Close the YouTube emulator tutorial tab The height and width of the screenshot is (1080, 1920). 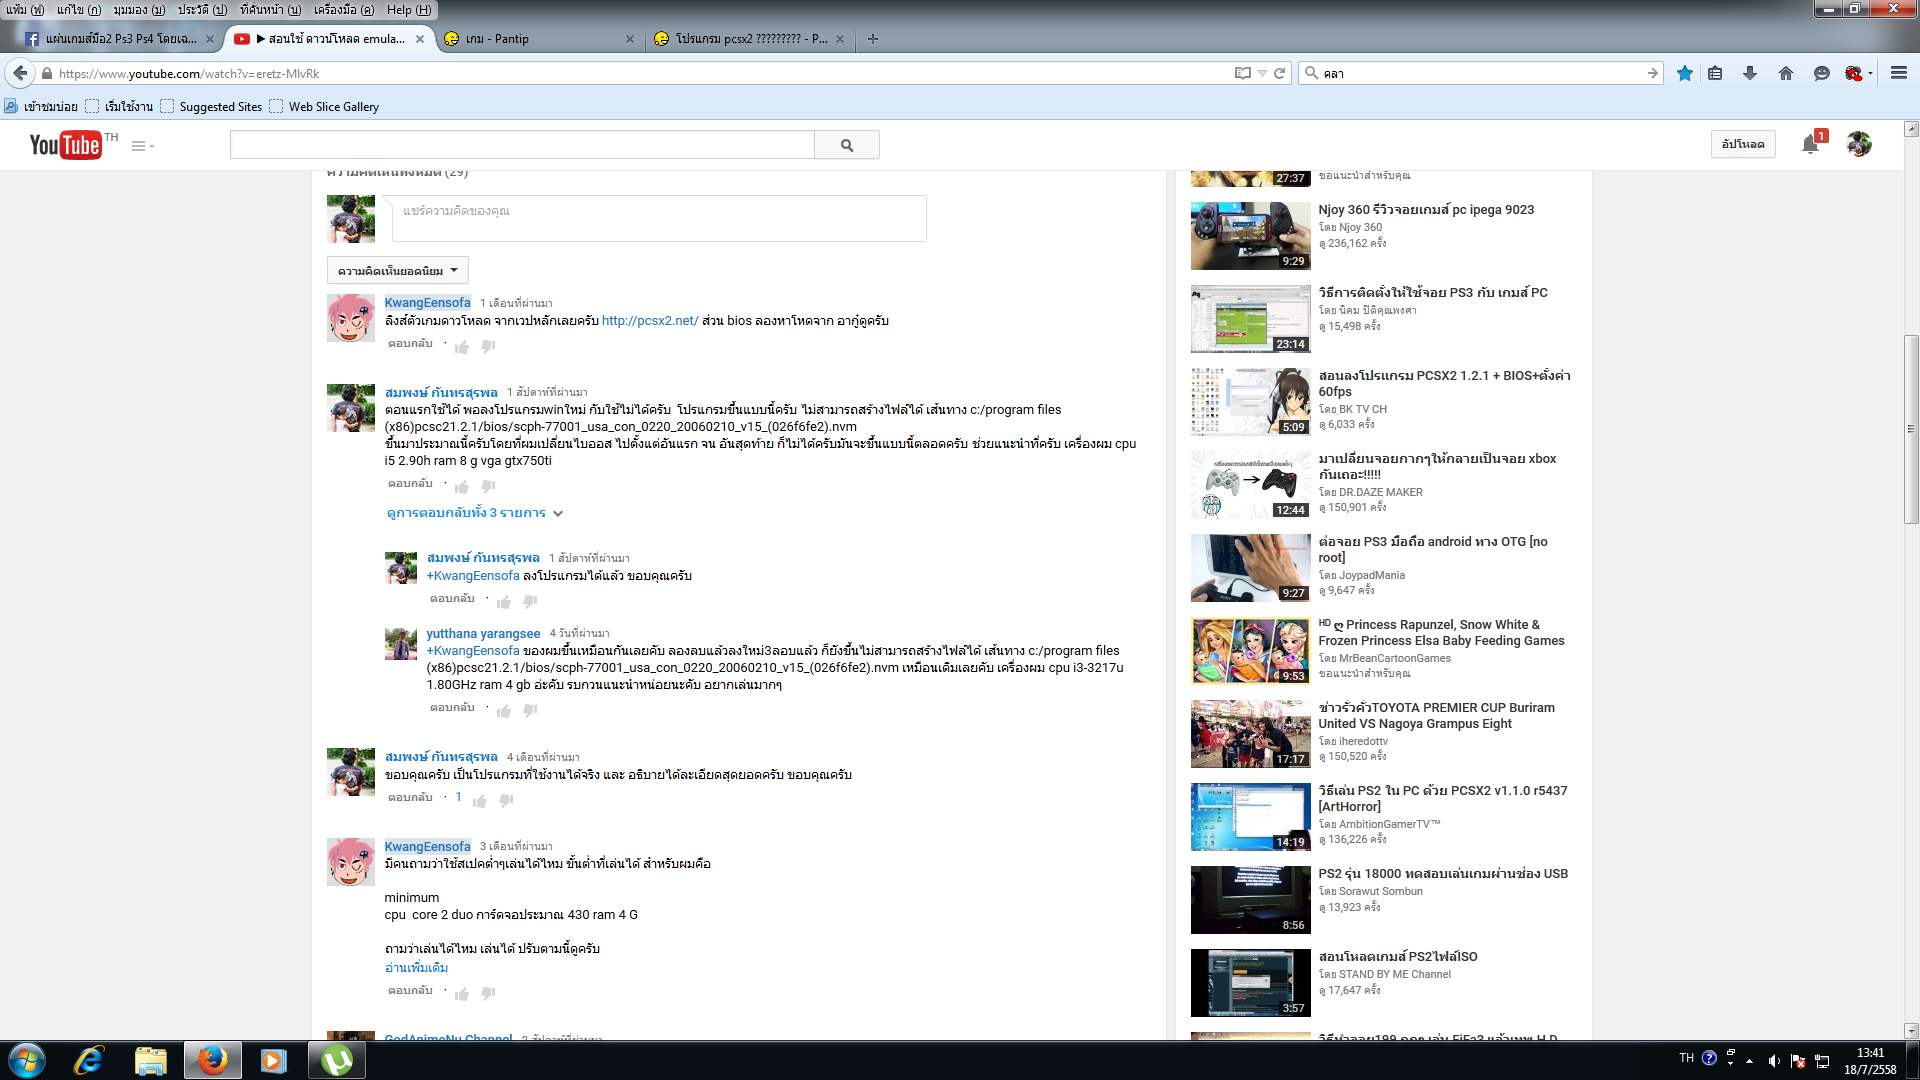tap(420, 39)
